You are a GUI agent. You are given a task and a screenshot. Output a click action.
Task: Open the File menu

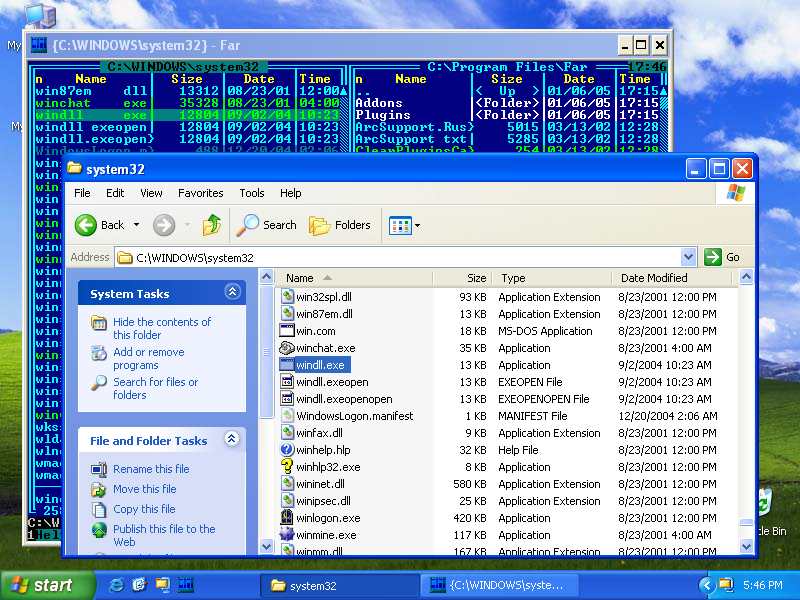82,193
